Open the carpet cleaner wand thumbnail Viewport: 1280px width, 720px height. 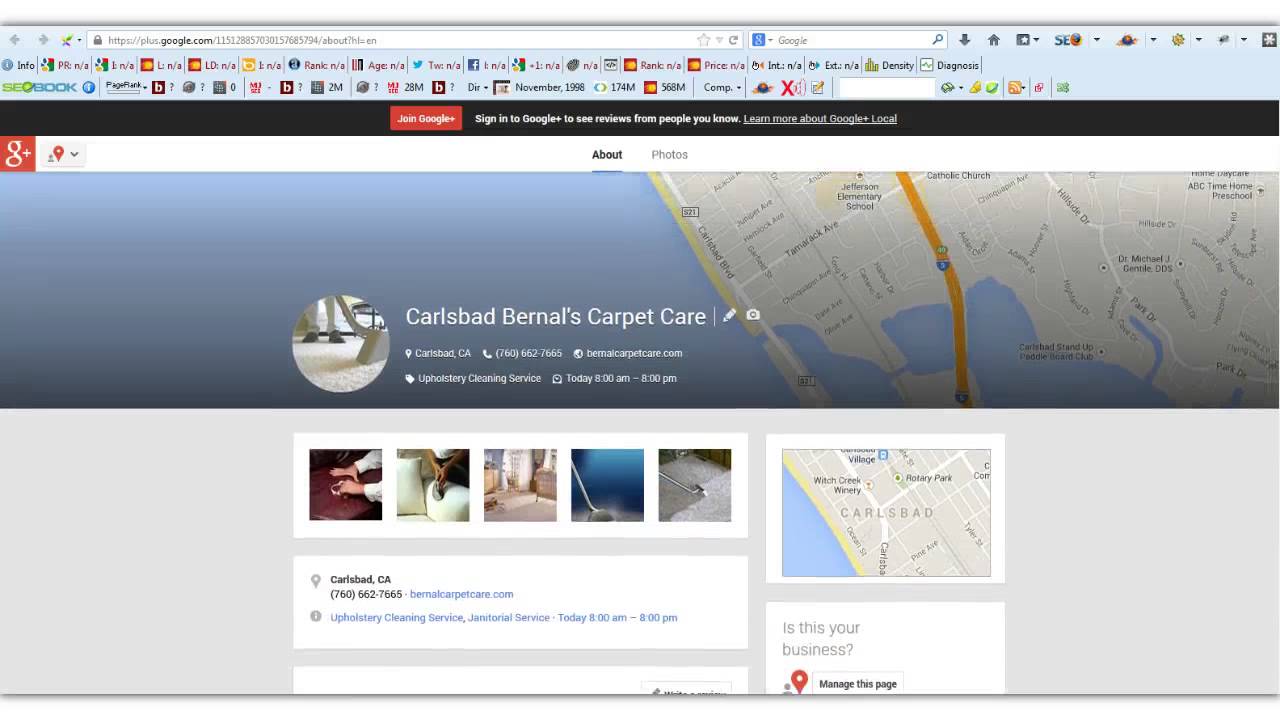694,485
